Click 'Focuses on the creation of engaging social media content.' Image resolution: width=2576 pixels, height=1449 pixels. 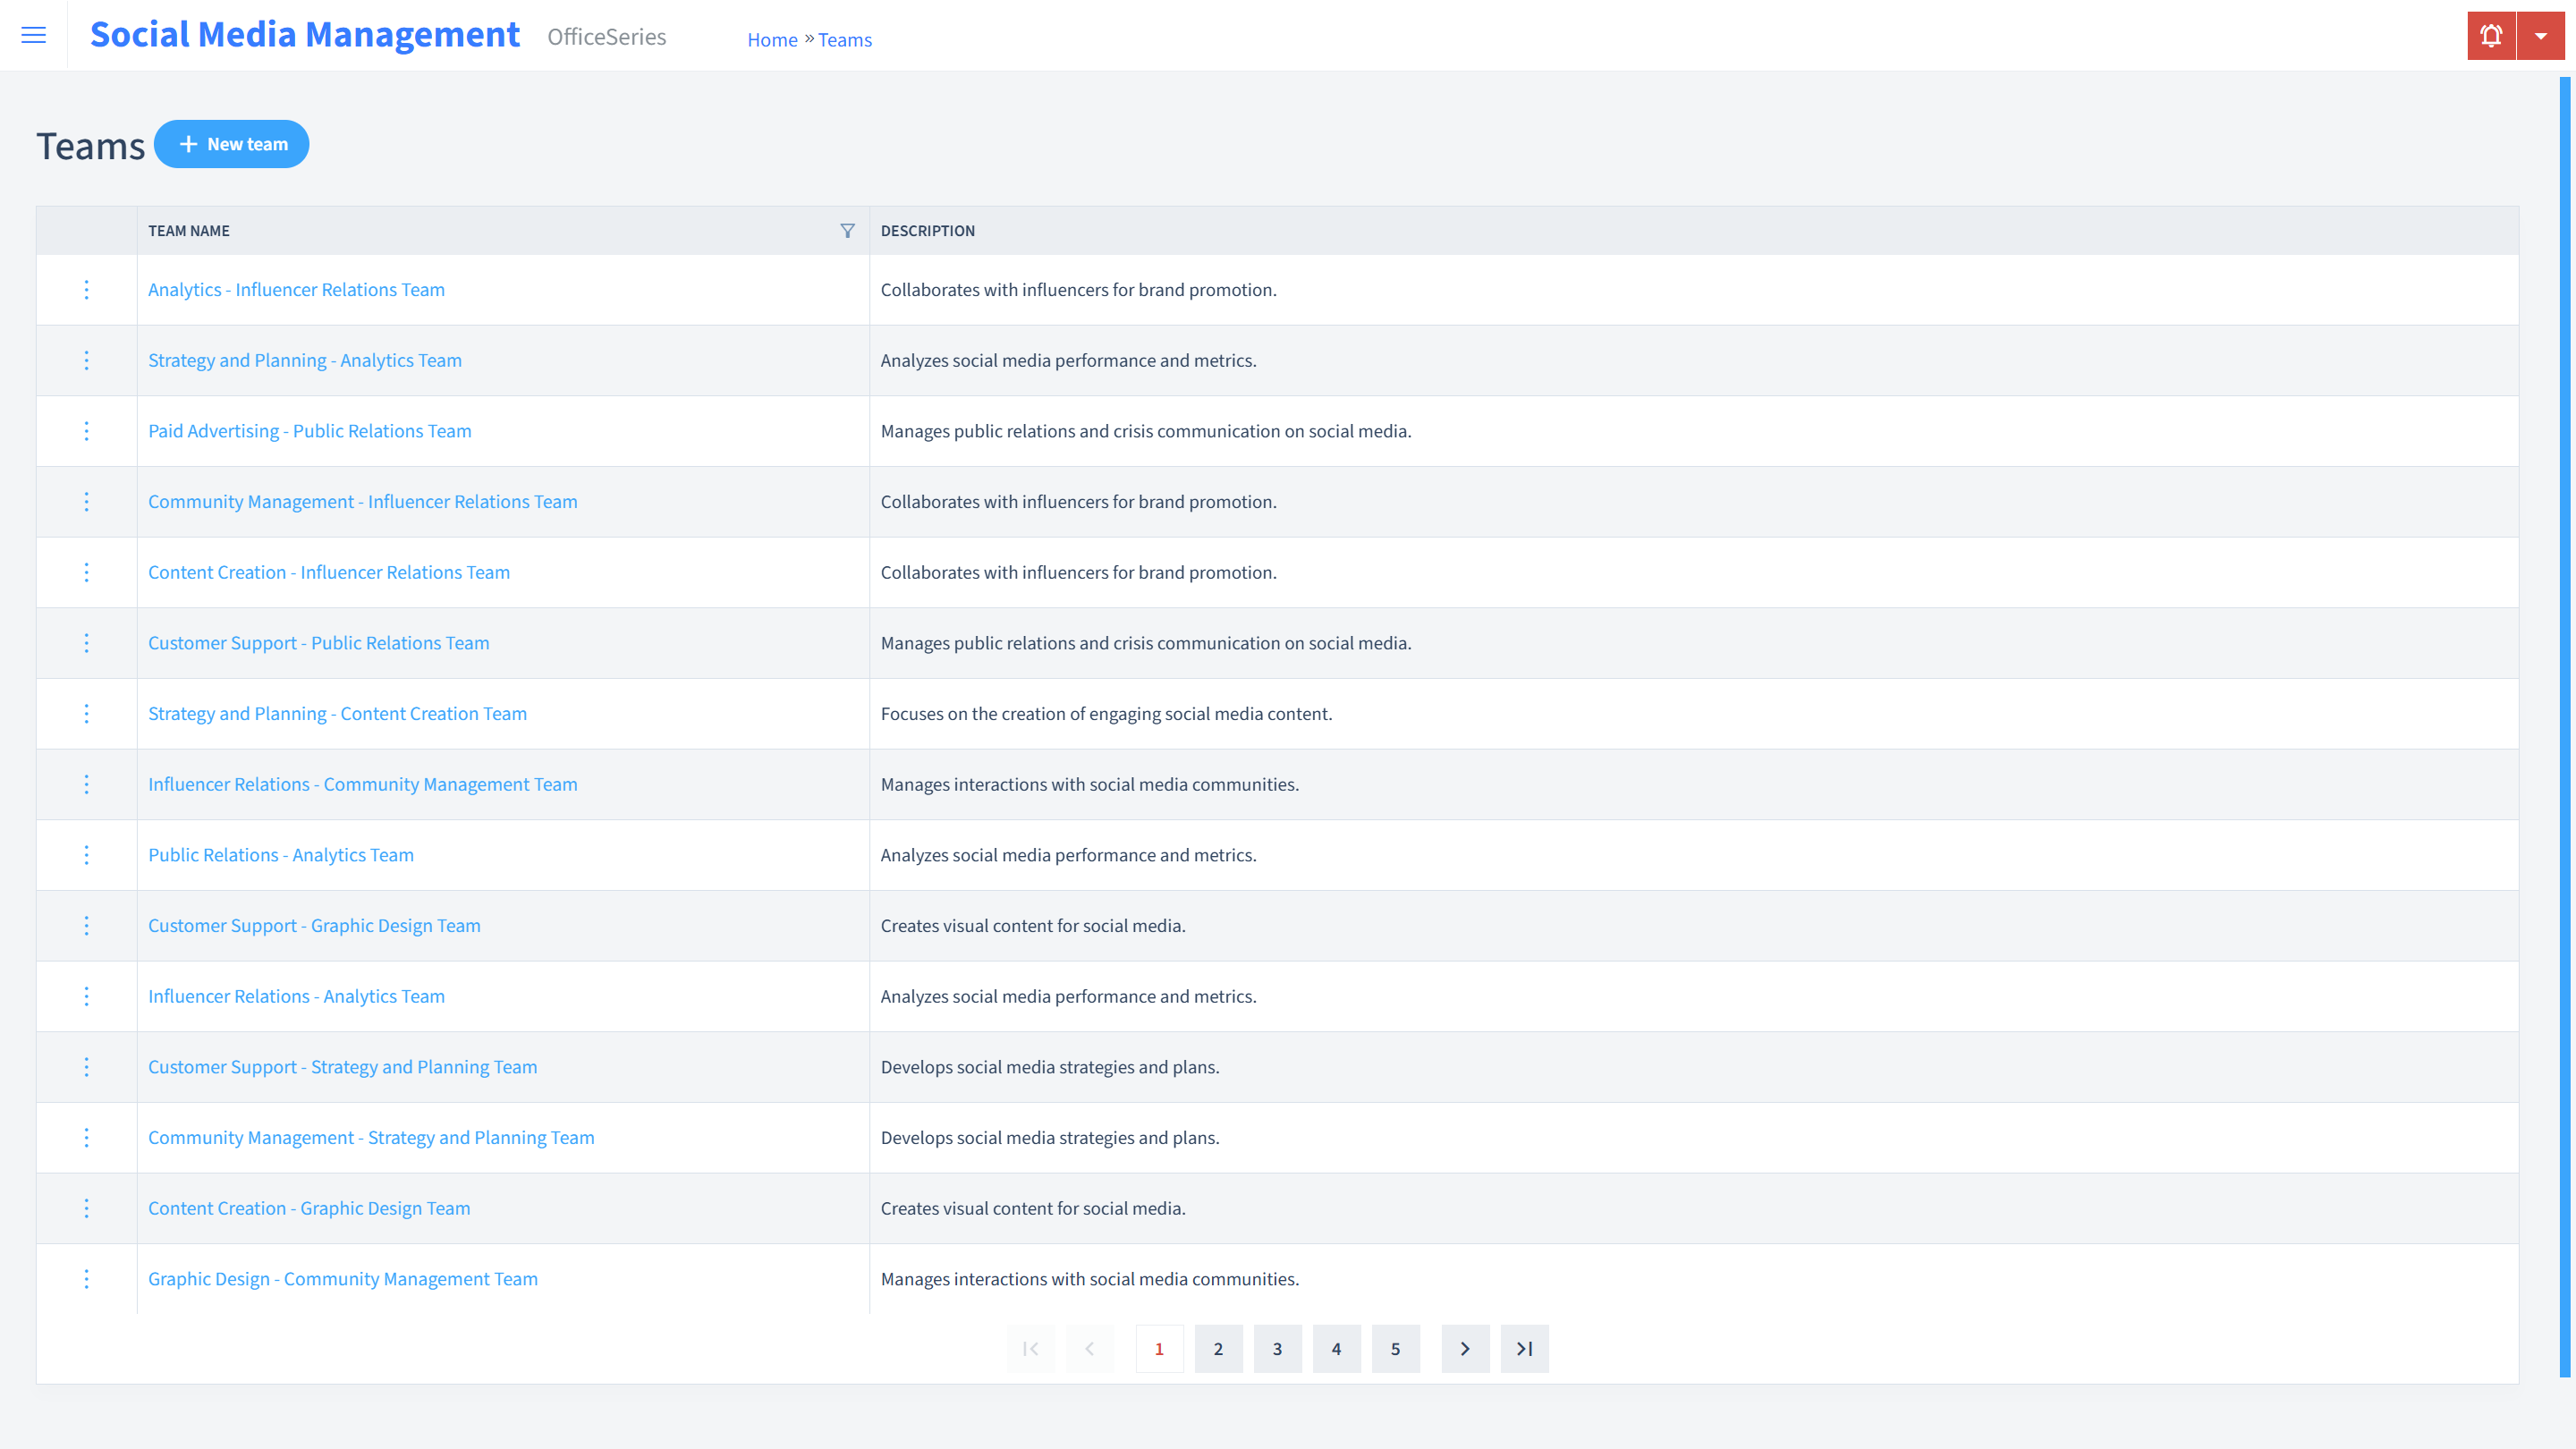[x=1106, y=714]
